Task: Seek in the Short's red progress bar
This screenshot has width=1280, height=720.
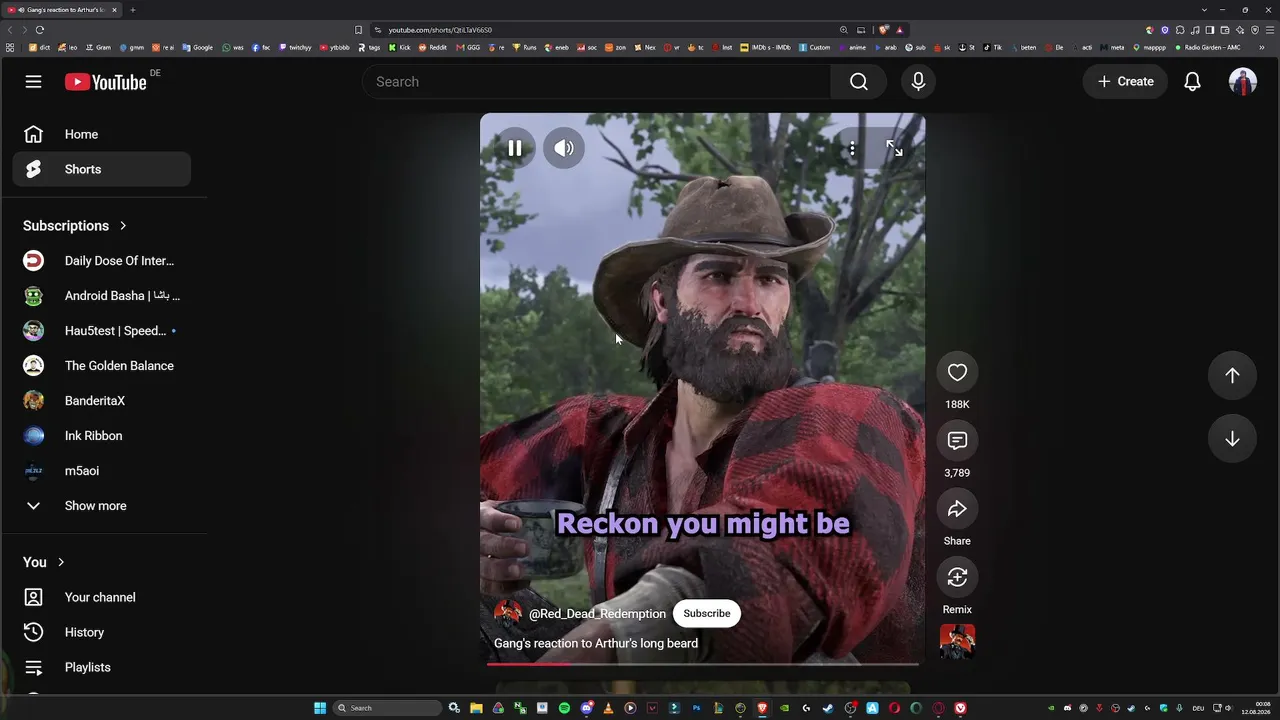Action: [702, 663]
